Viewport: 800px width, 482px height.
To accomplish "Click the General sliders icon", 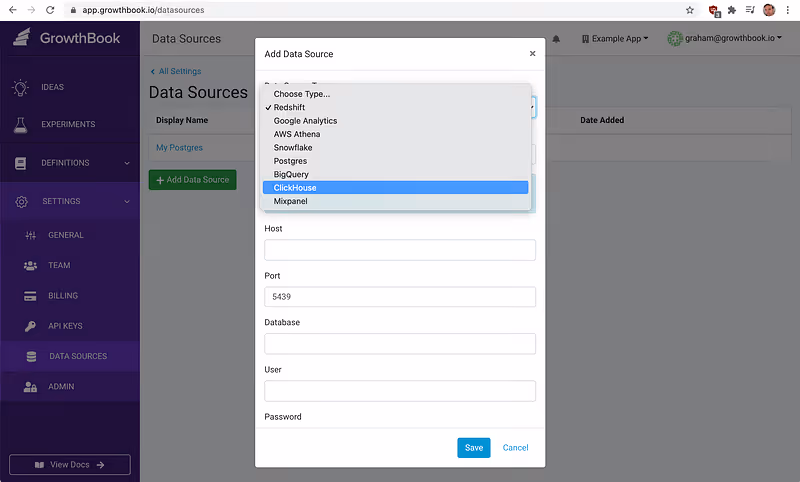I will point(31,235).
